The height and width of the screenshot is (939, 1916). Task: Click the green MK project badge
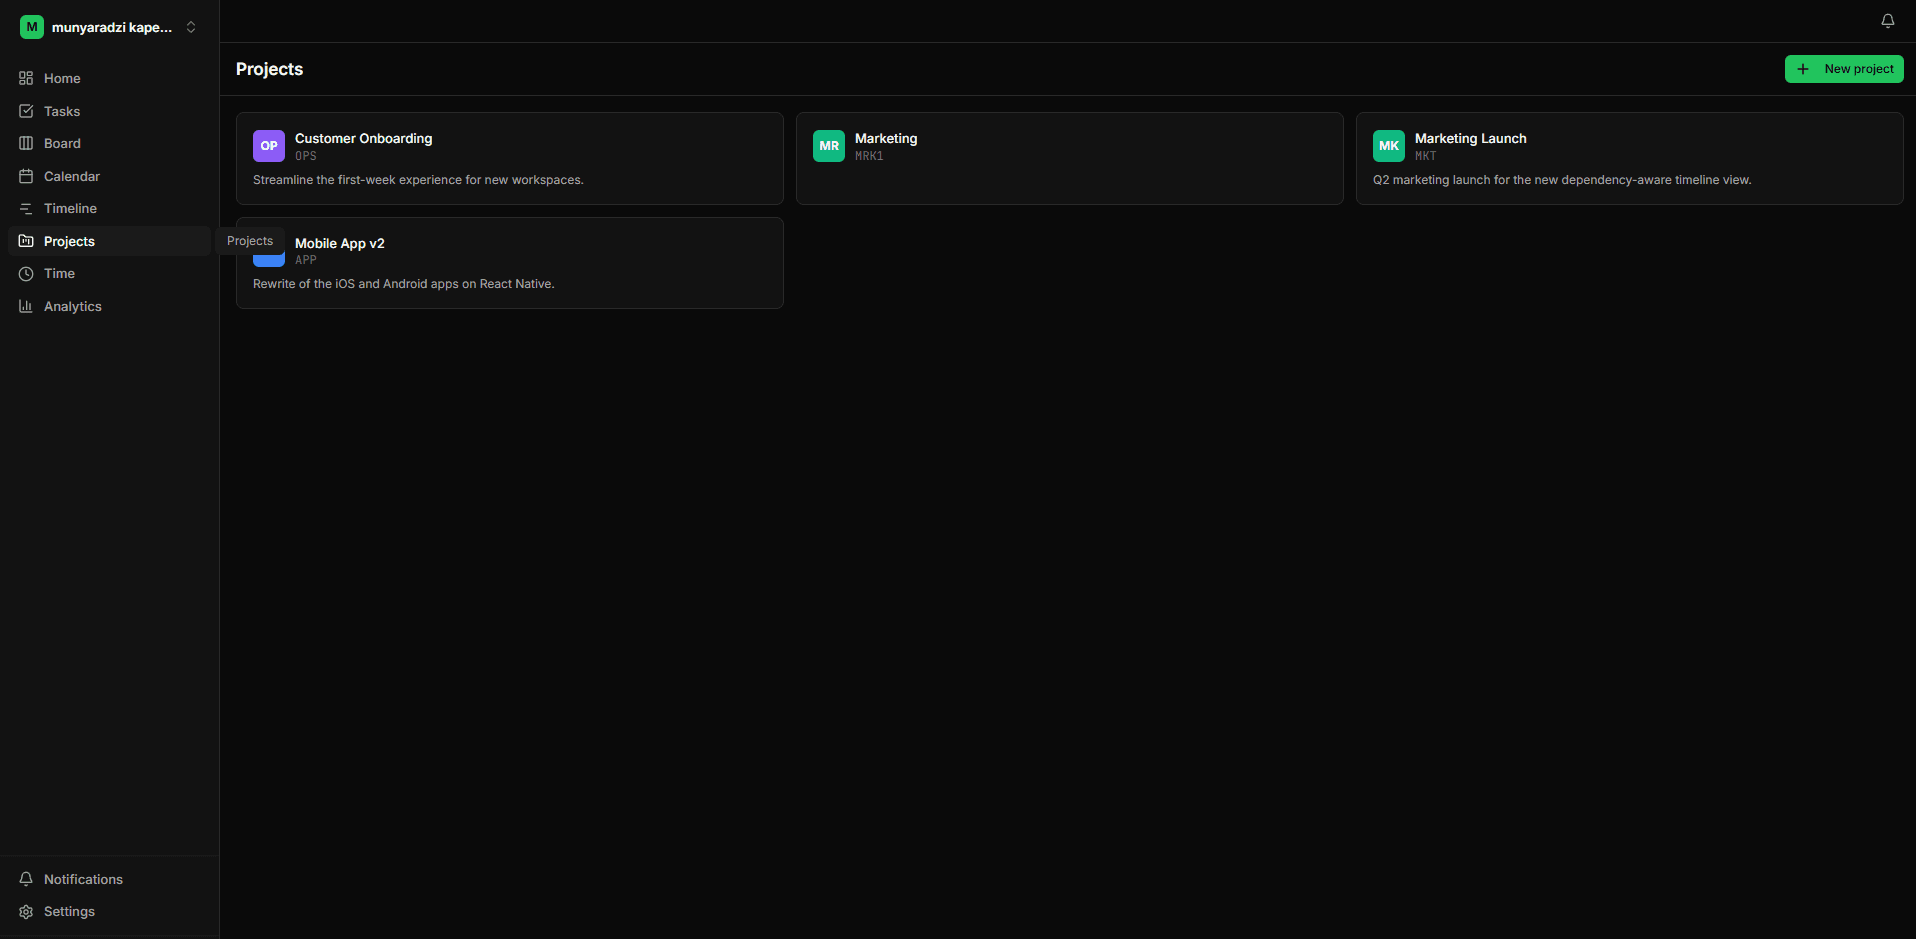coord(1389,146)
